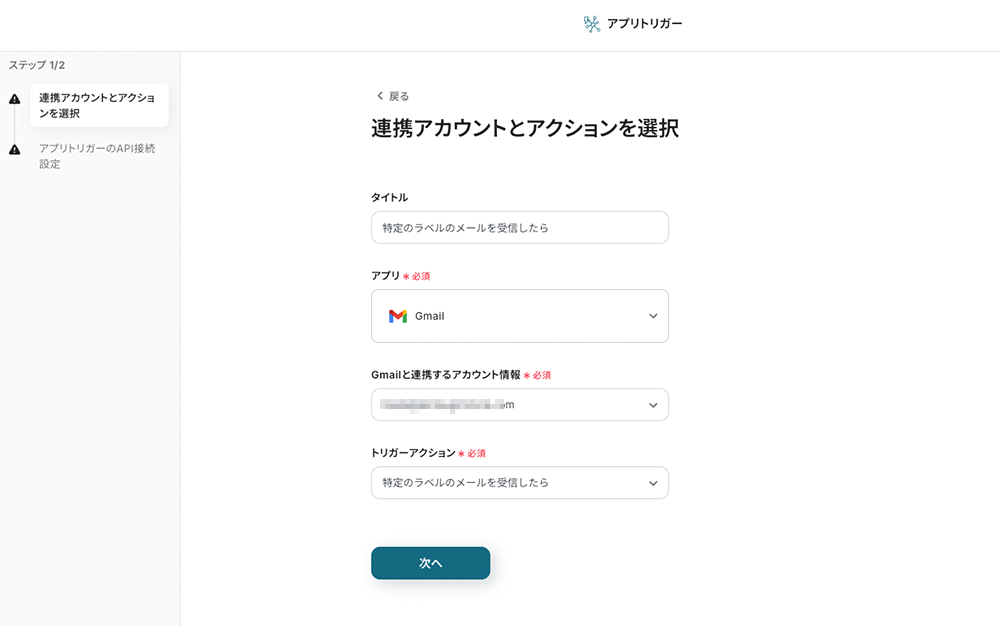Image resolution: width=1000 pixels, height=626 pixels.
Task: Expand the アプリ dropdown chevron arrow
Action: 653,316
